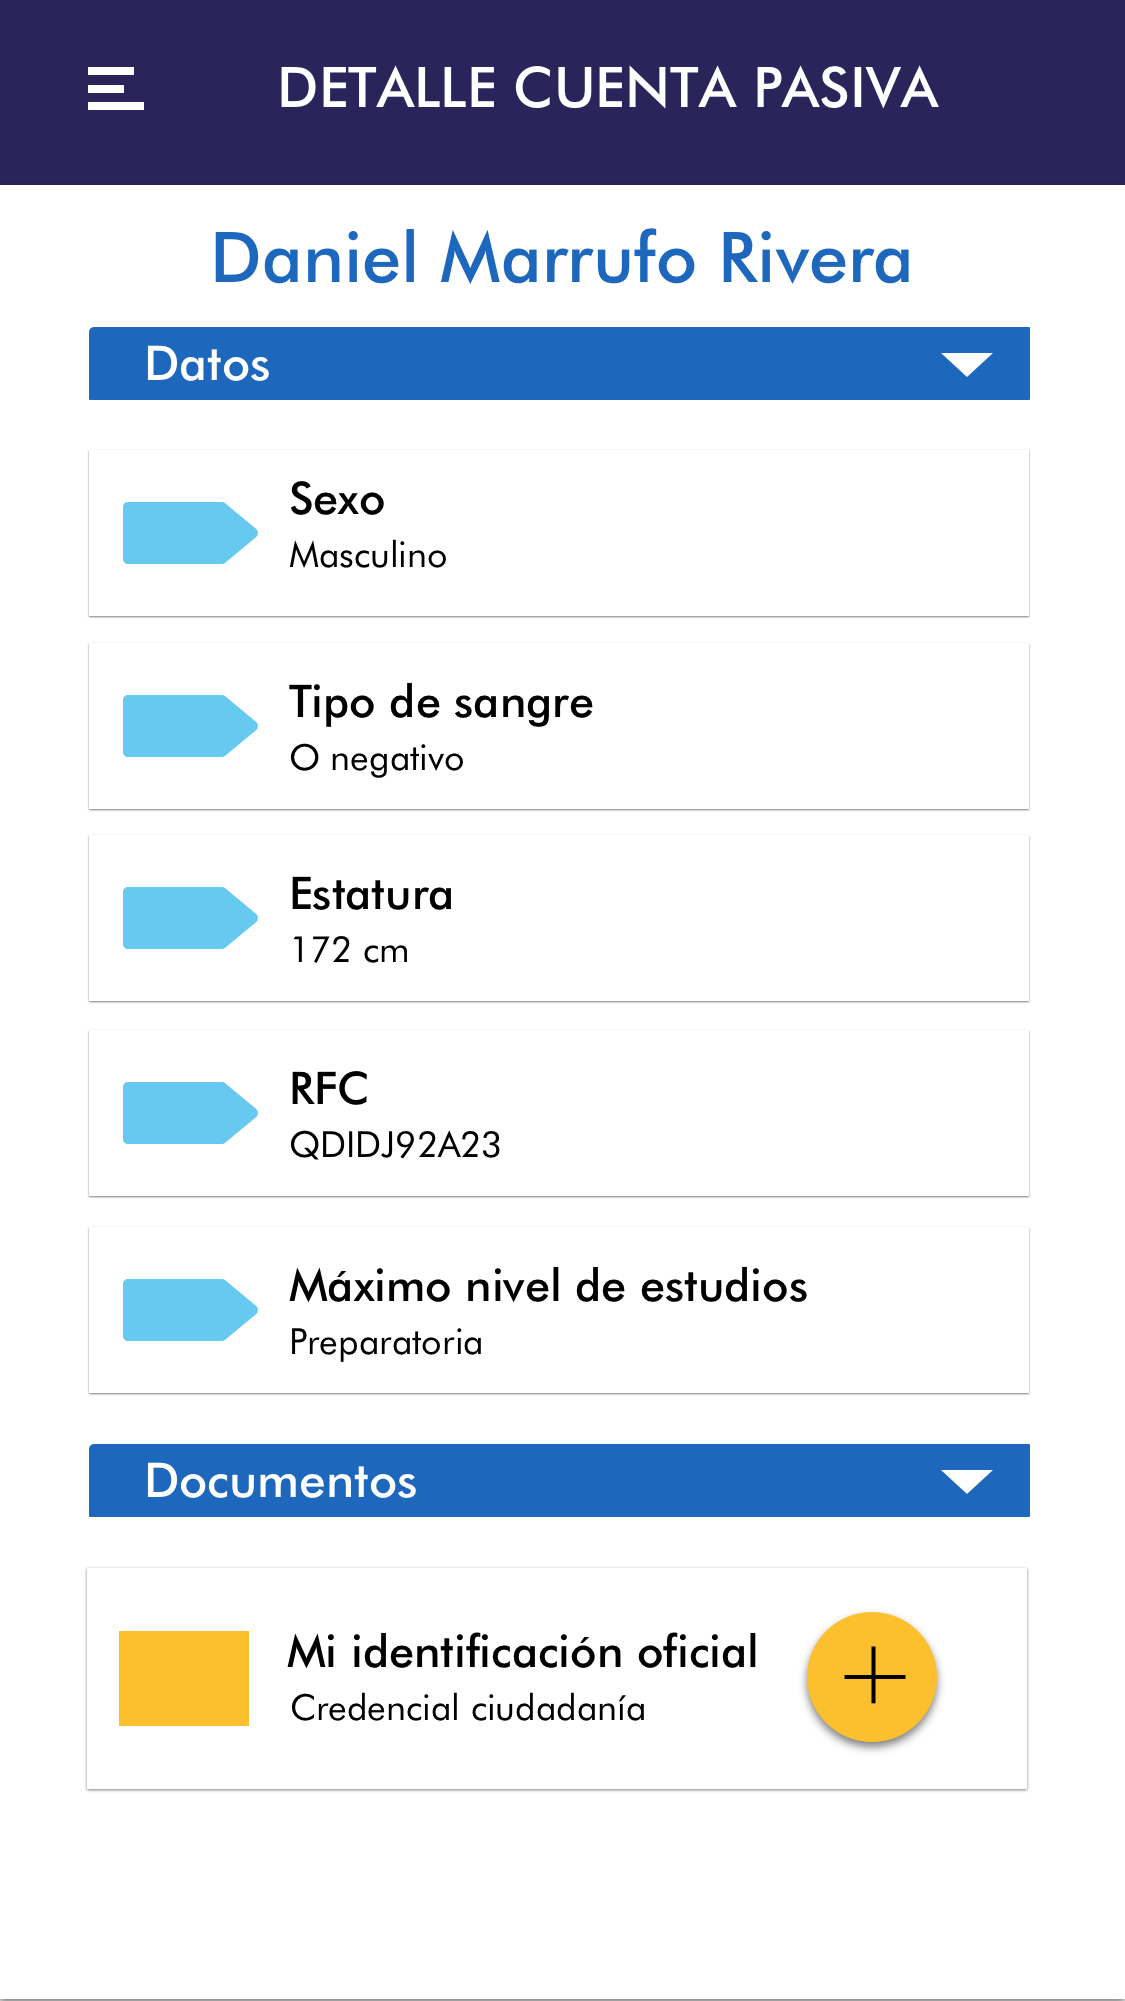Click the Documentos section header label

pyautogui.click(x=281, y=1481)
